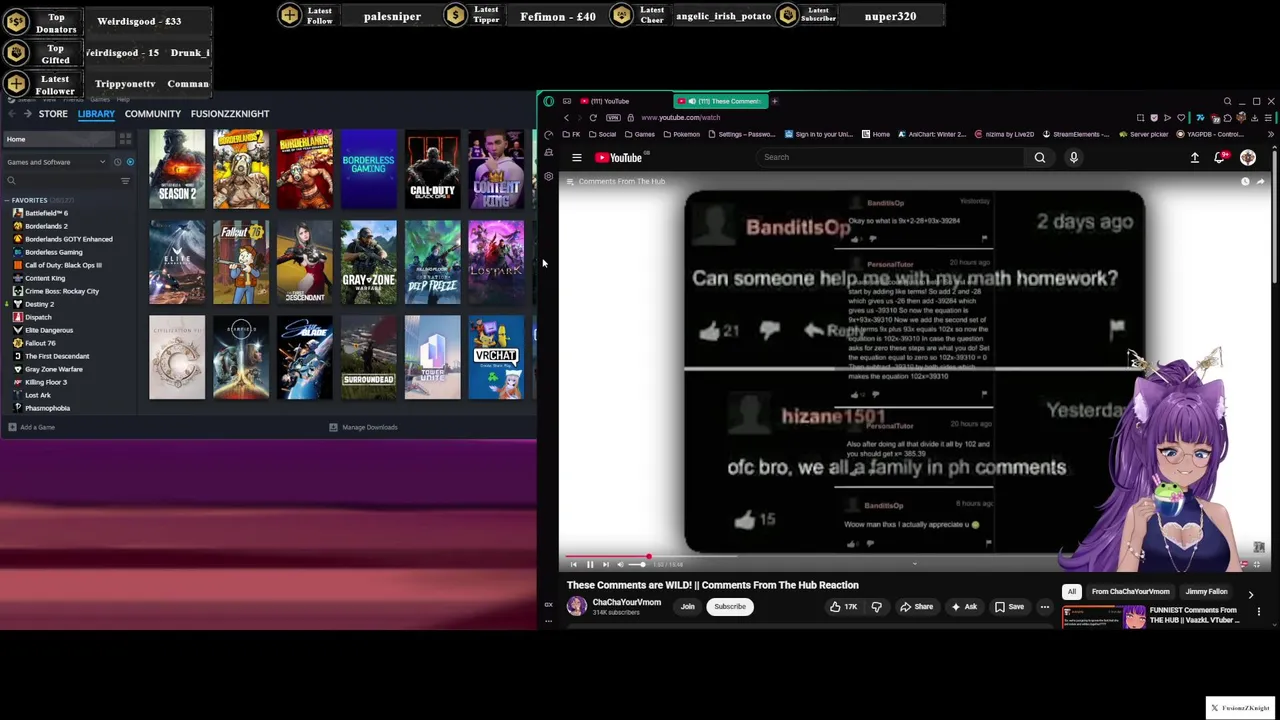The image size is (1280, 720).
Task: Like the video with 17K likes
Action: coord(842,606)
